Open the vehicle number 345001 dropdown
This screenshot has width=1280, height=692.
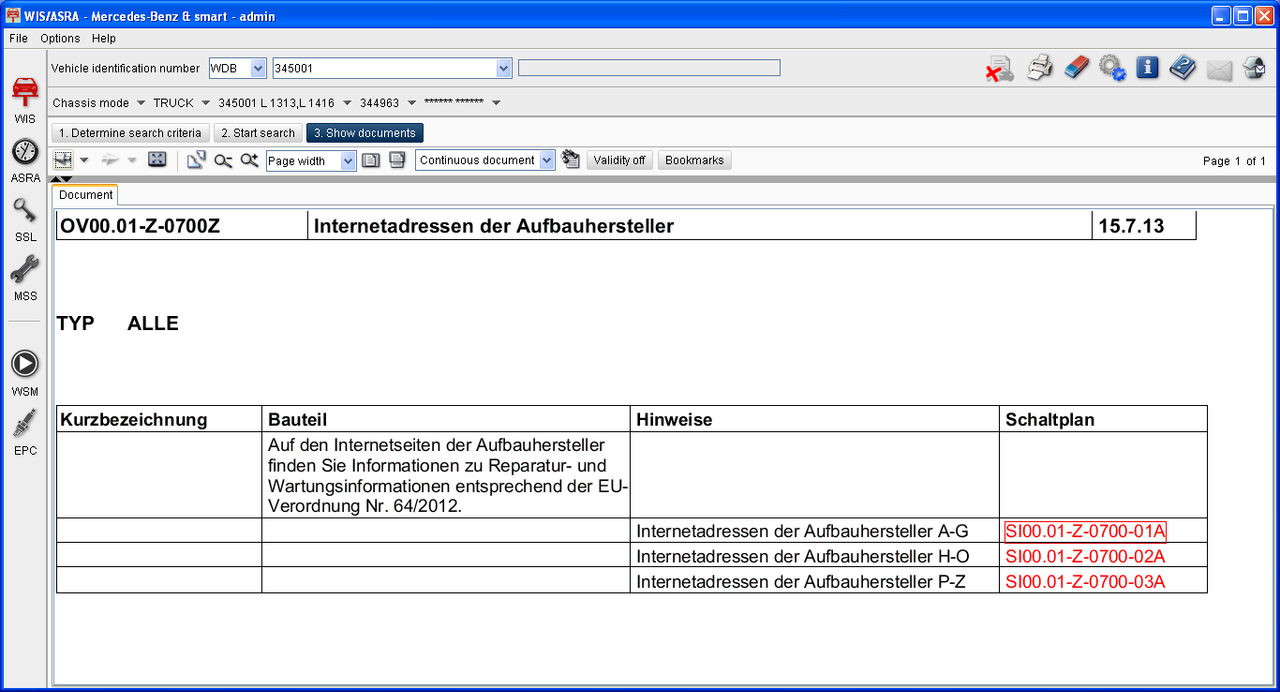pos(504,68)
